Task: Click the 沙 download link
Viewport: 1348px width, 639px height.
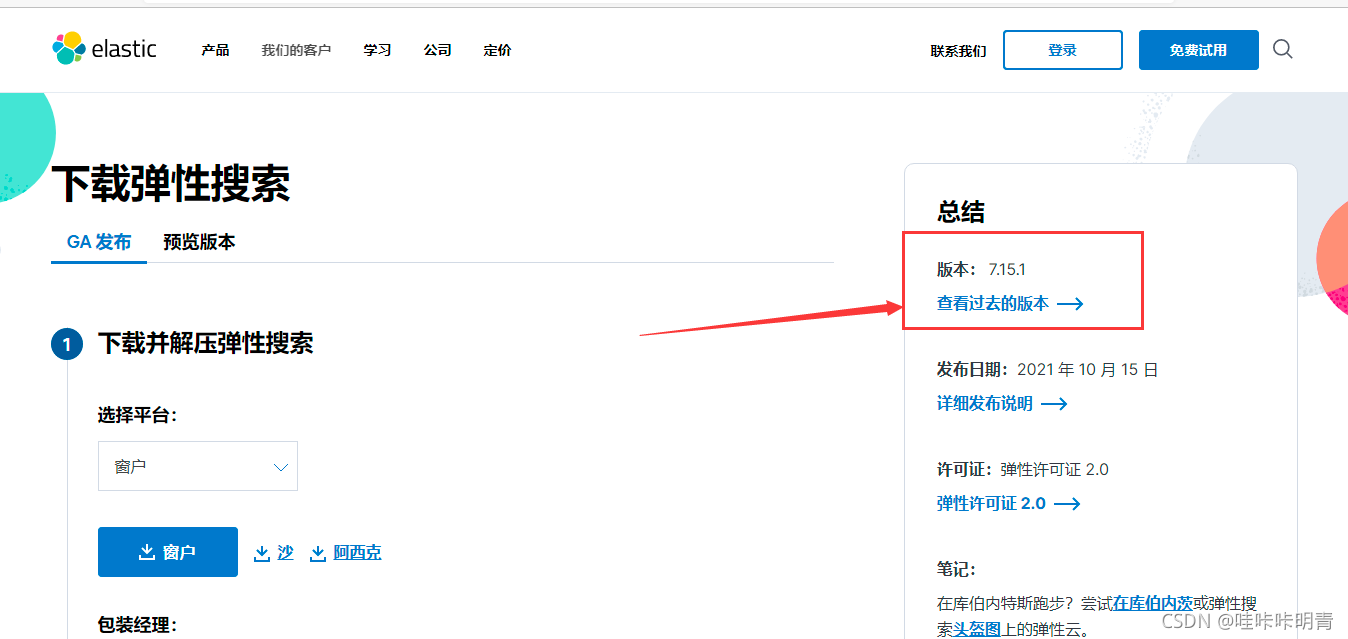Action: [286, 552]
